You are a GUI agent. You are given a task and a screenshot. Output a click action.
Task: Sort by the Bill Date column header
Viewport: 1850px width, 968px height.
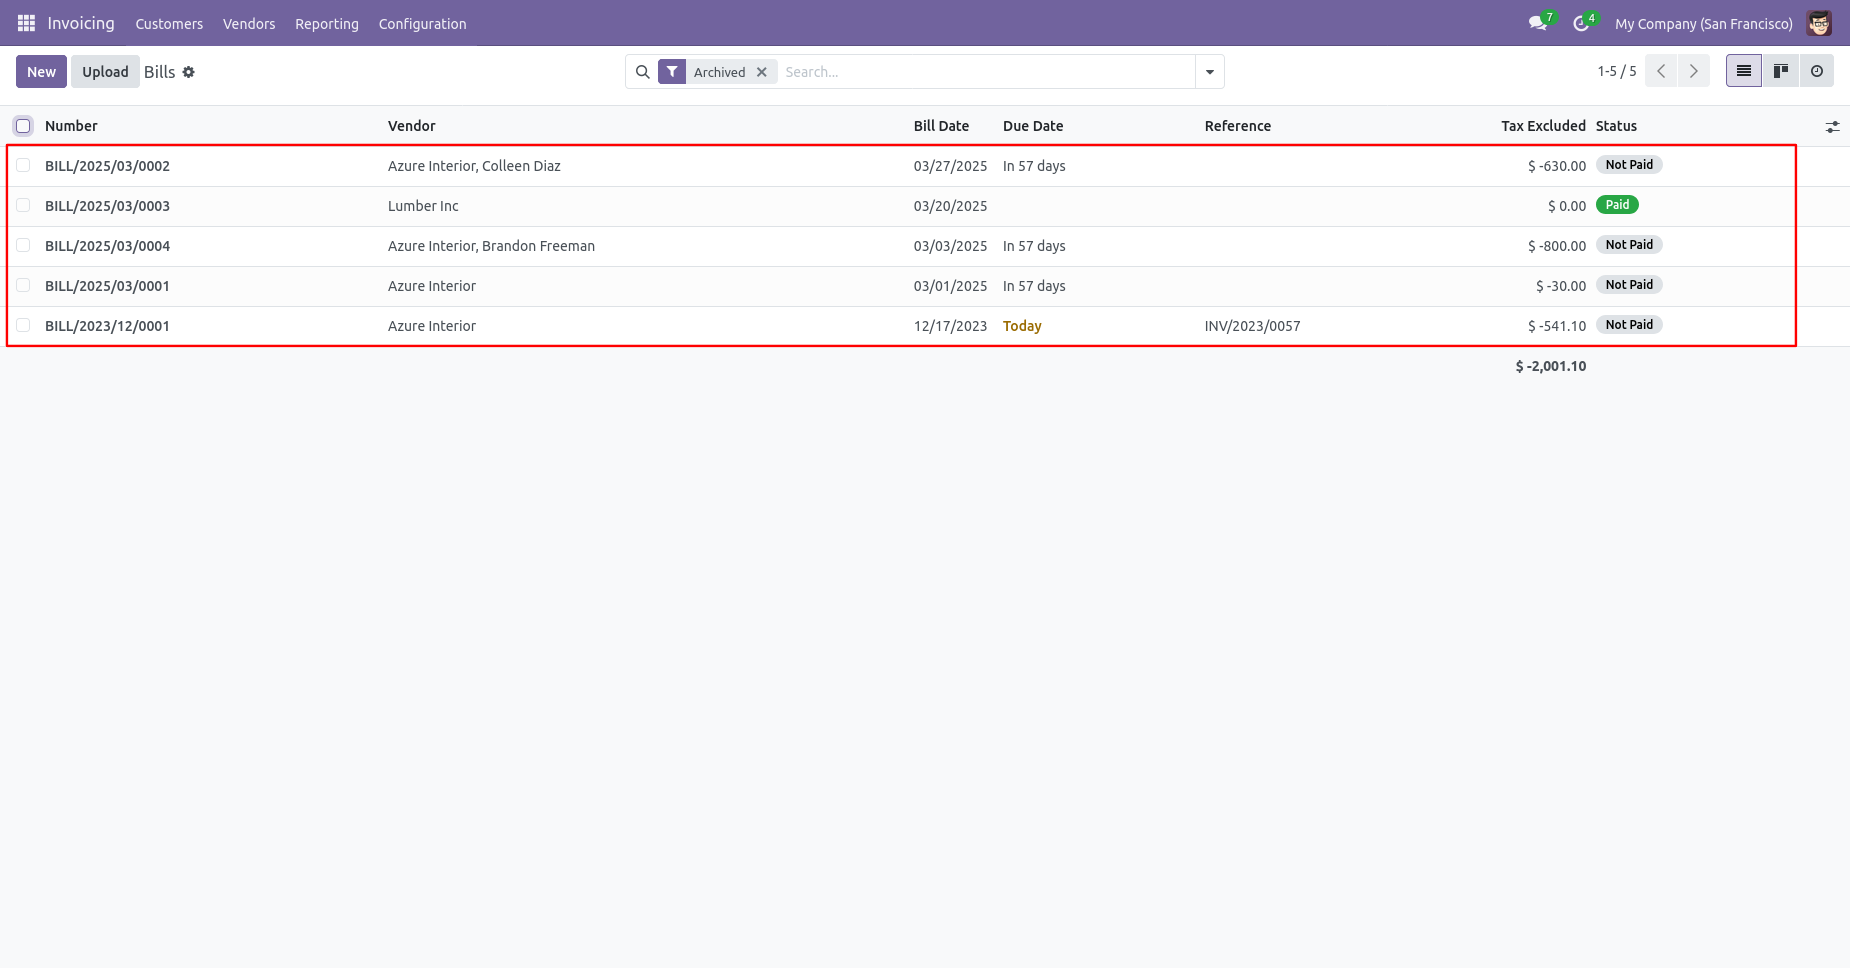tap(941, 126)
